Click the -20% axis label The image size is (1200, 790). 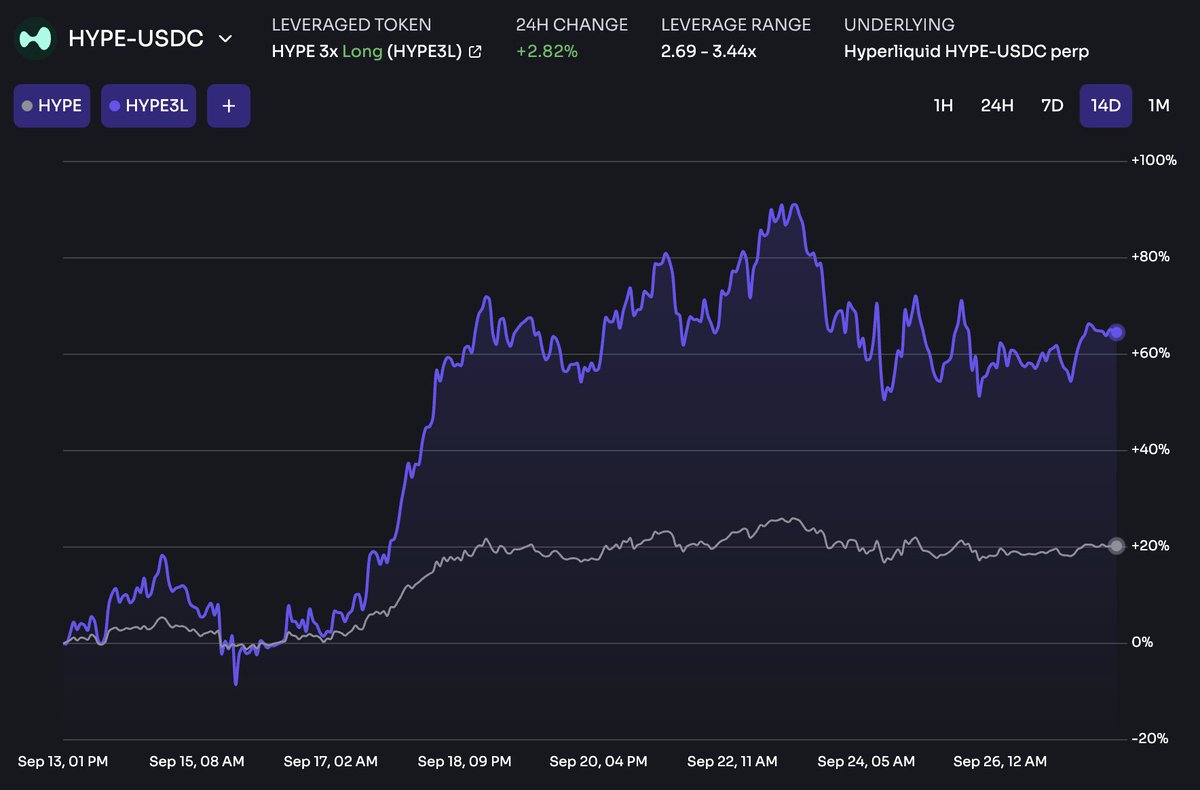point(1148,738)
